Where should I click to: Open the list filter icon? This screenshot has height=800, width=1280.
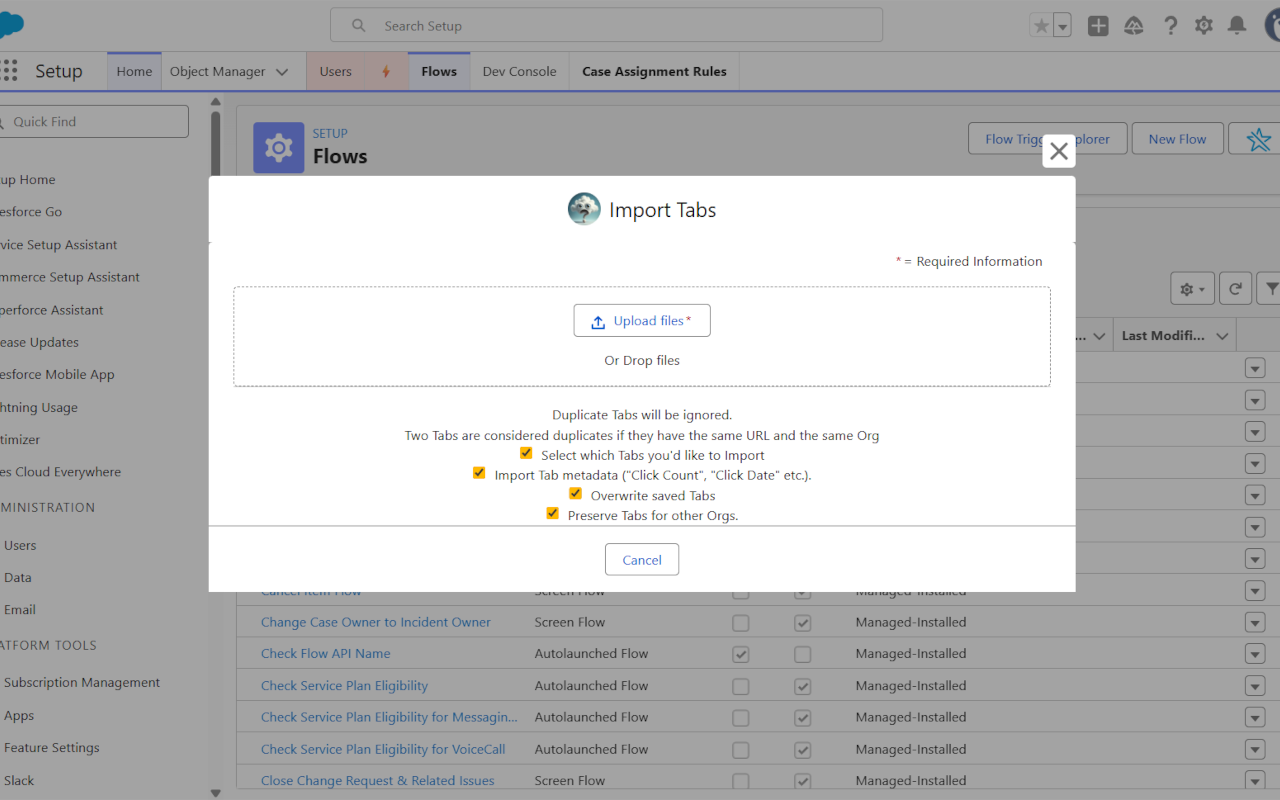click(1269, 289)
